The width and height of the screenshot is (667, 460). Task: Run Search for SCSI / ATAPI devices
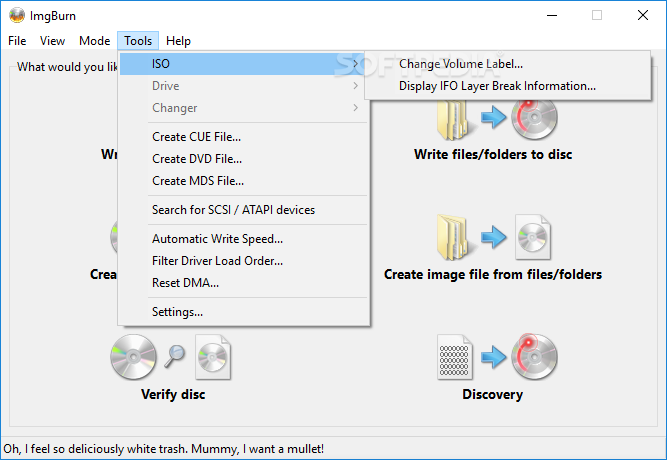coord(244,210)
